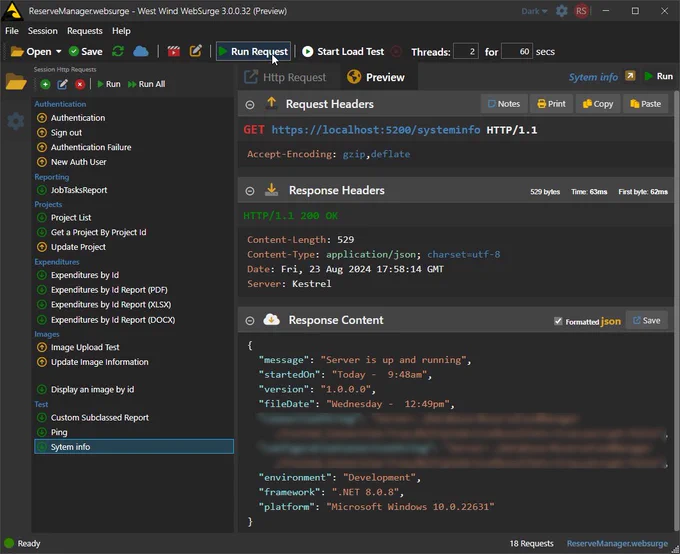Click the Response Headers download arrow icon
This screenshot has height=554, width=680.
click(x=271, y=190)
